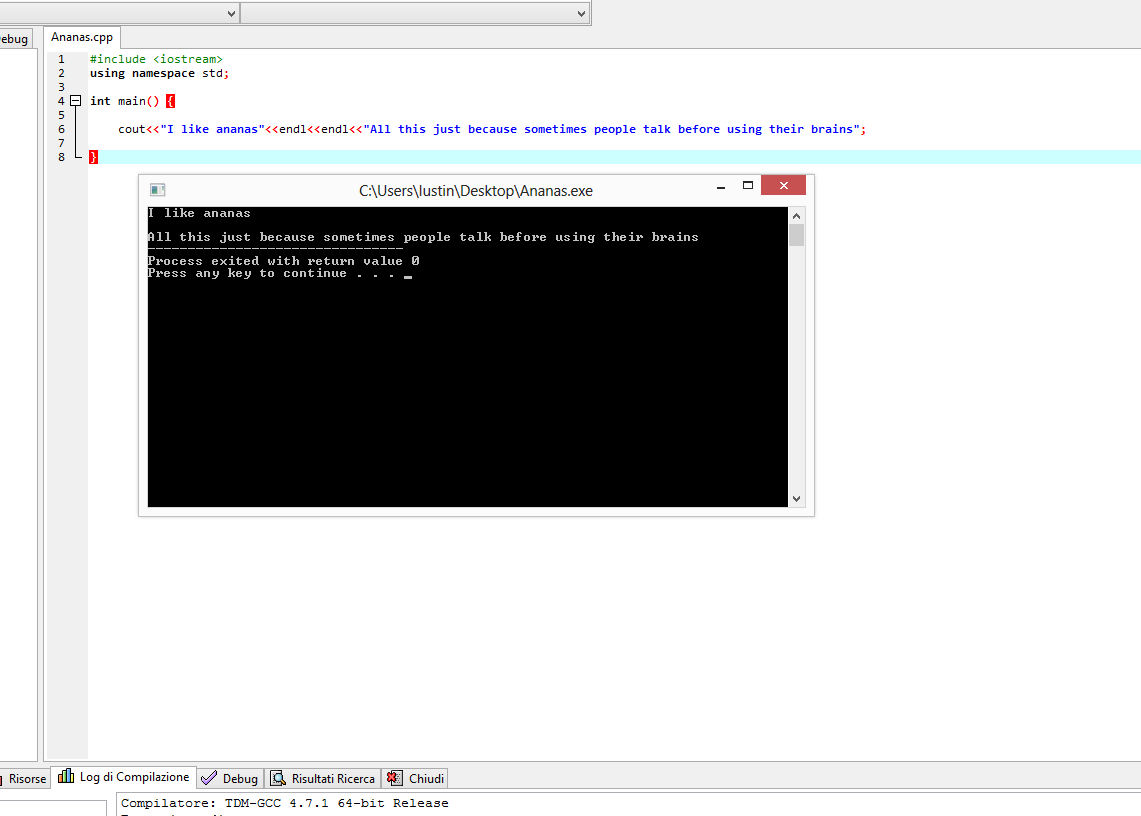
Task: Click the Log di Compilazione bar-chart icon
Action: pyautogui.click(x=66, y=777)
